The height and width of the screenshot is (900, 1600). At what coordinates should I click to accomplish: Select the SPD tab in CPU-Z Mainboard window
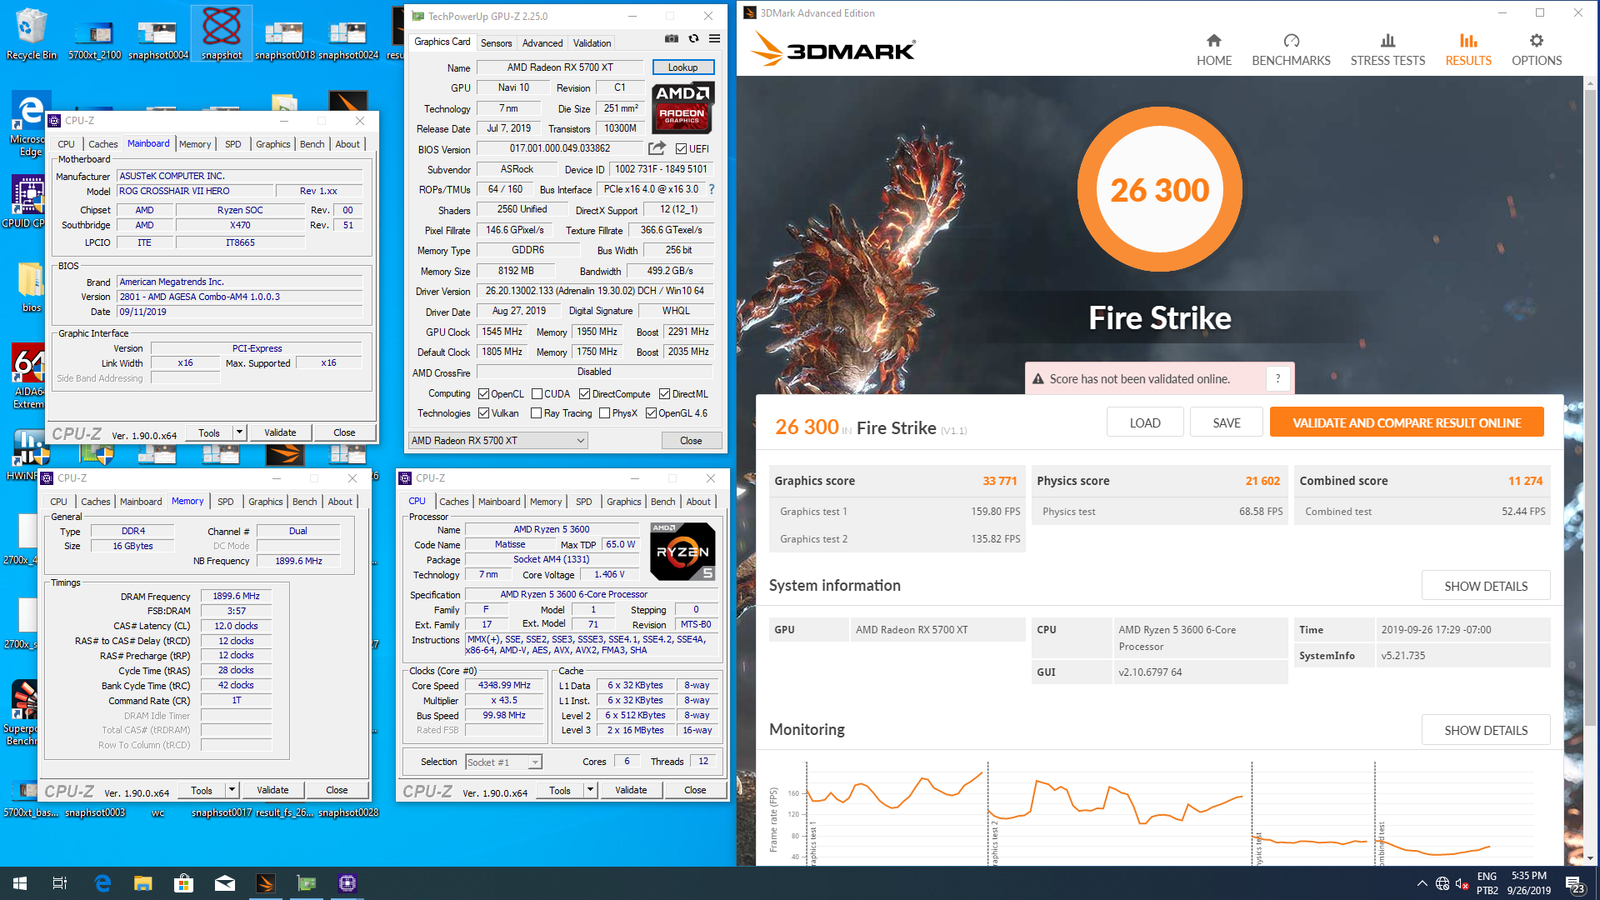pos(233,144)
